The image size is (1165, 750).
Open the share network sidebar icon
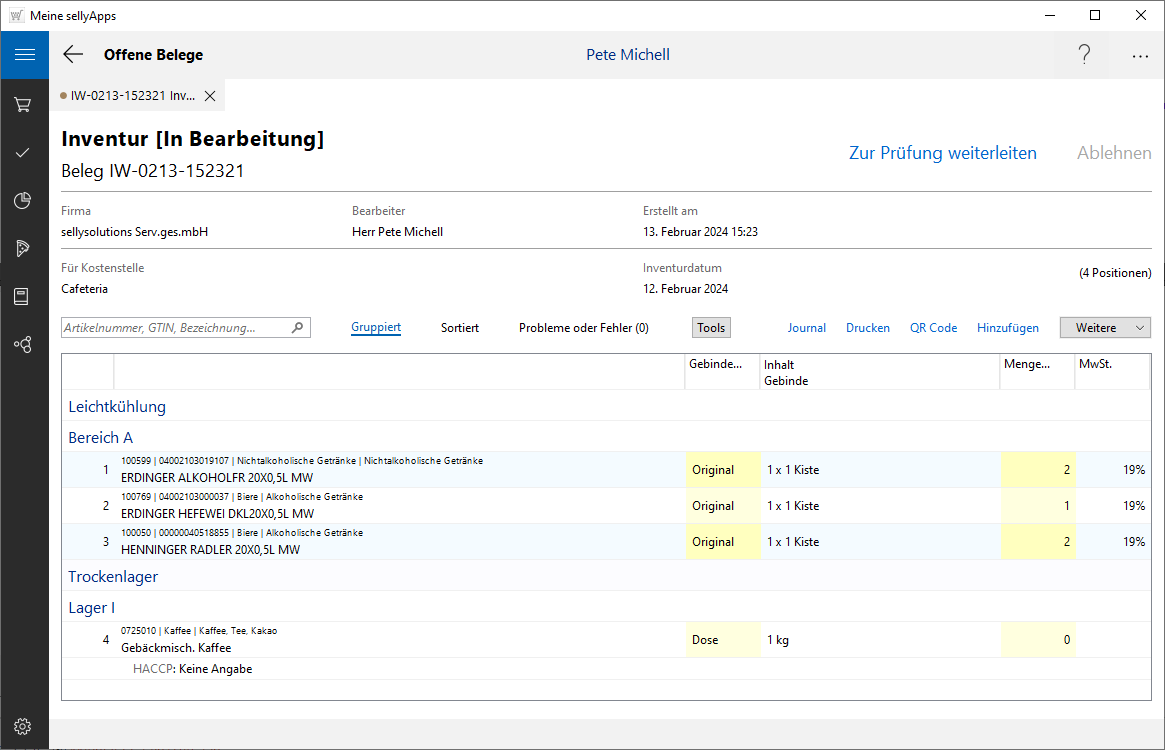pos(23,344)
